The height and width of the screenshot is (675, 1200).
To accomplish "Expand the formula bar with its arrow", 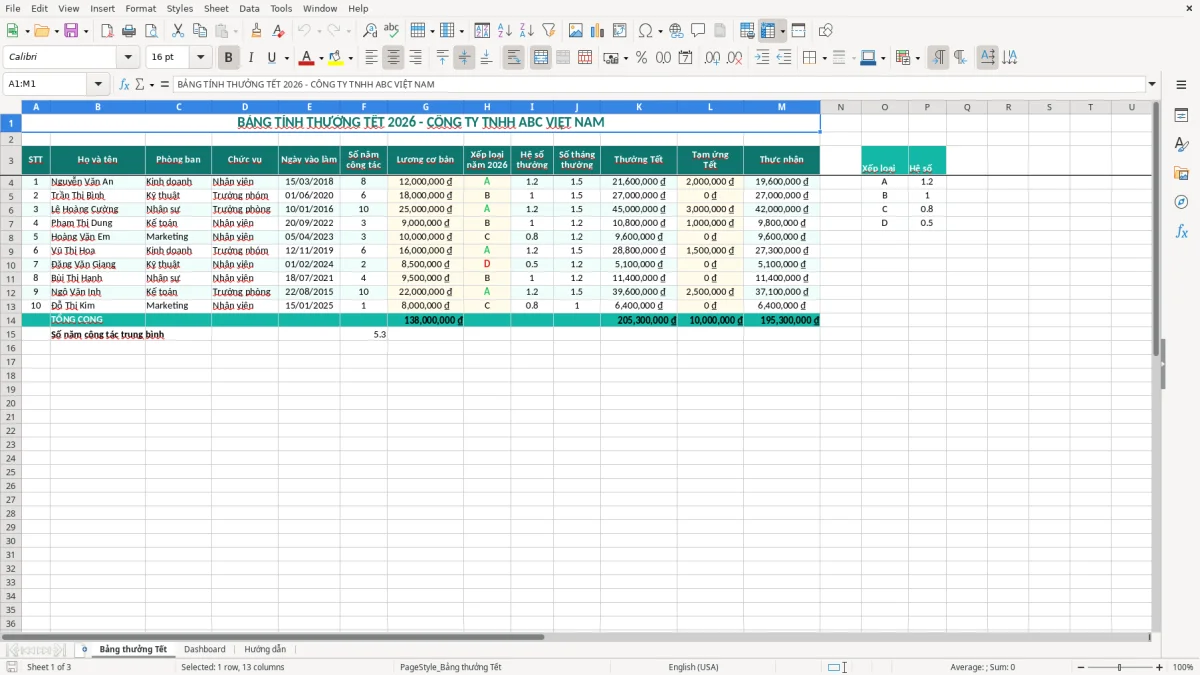I will click(x=1152, y=84).
